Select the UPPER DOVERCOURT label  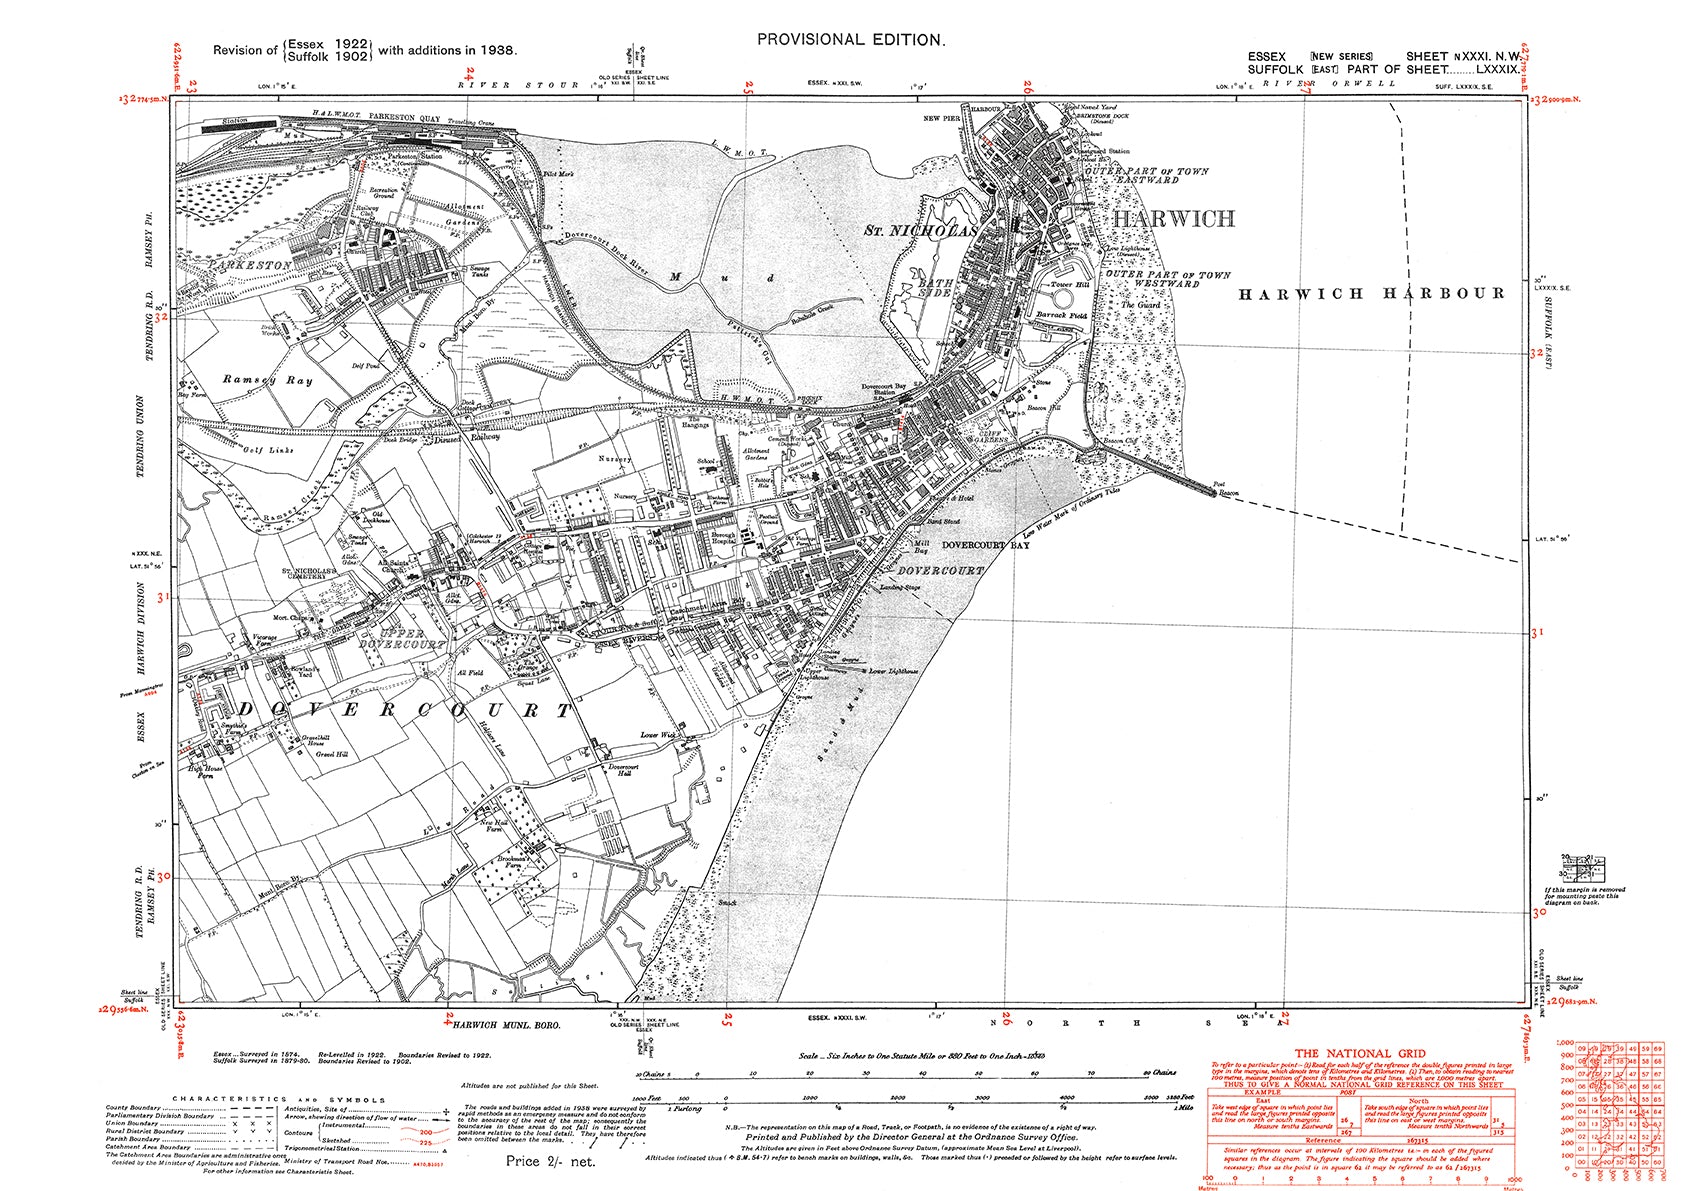411,640
